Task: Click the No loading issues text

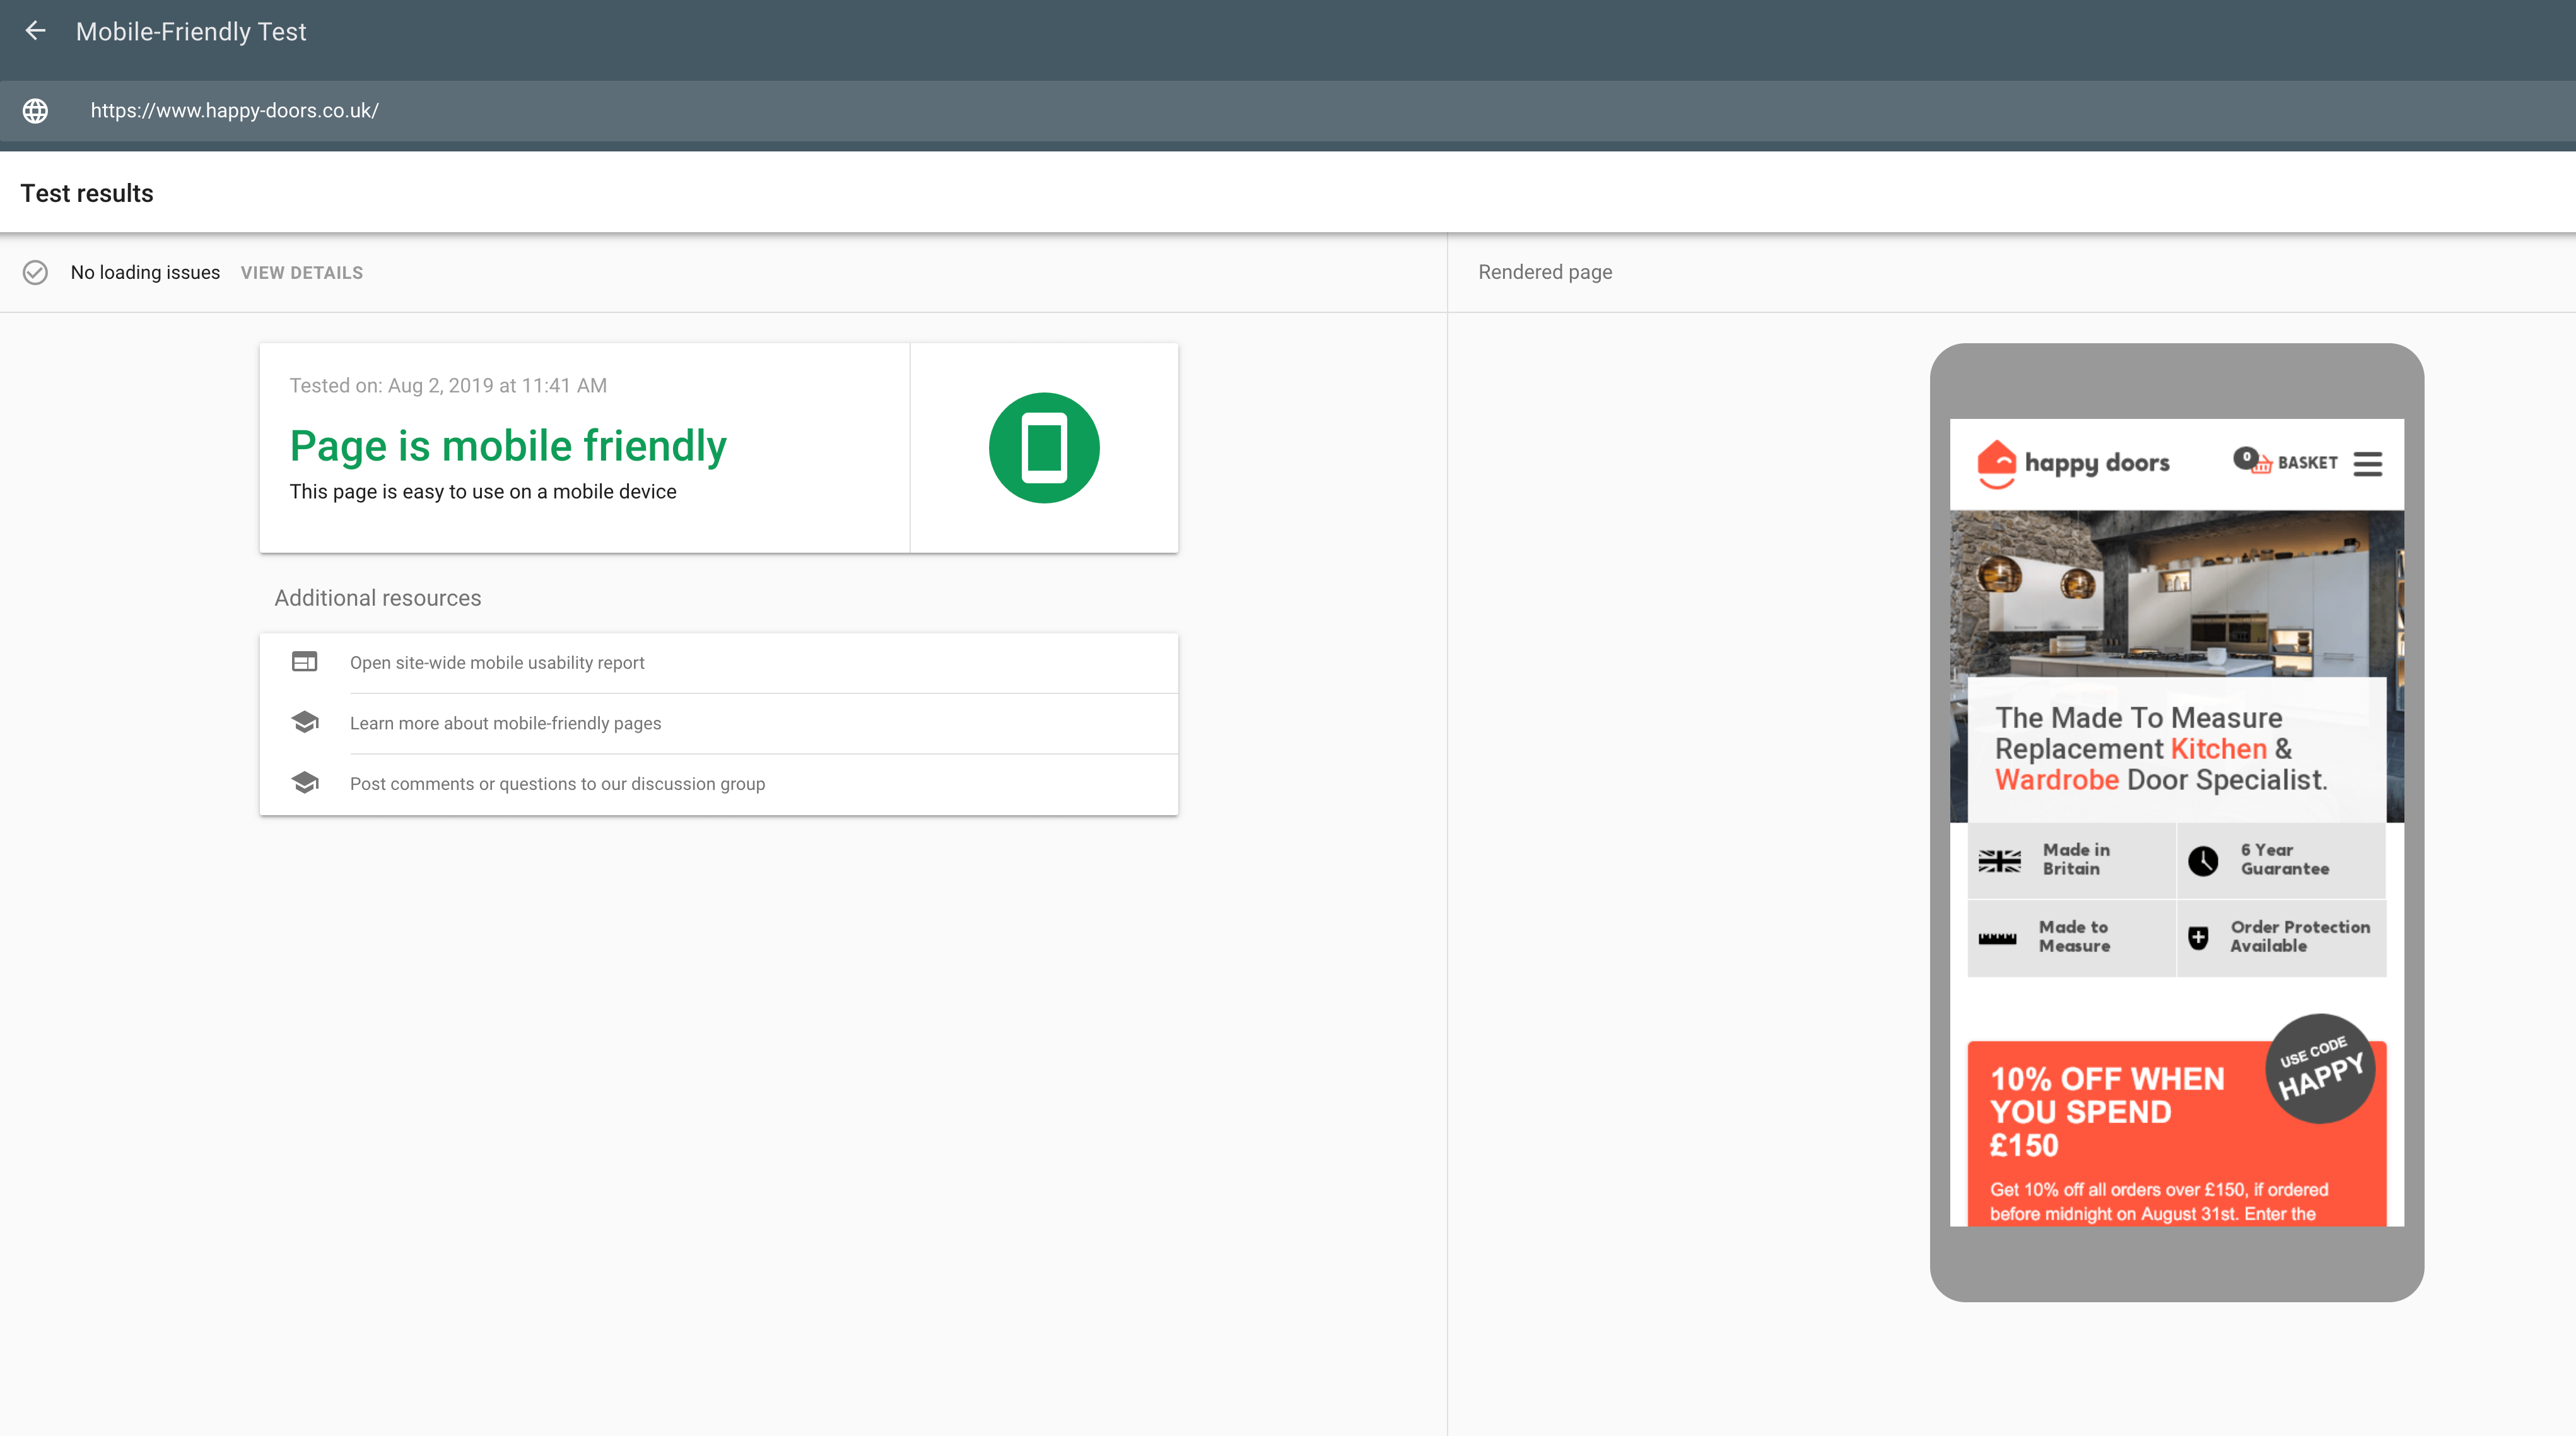Action: tap(145, 273)
